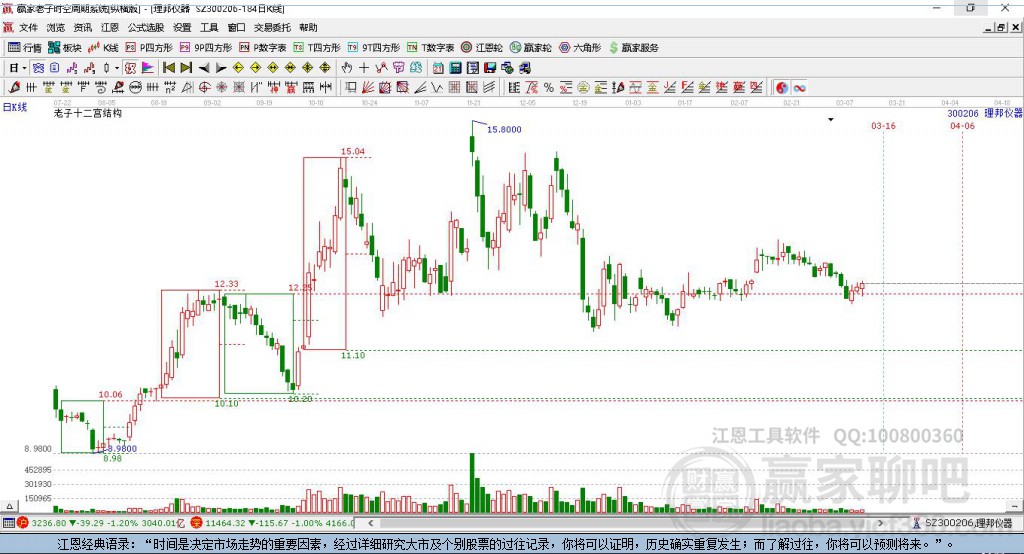Select the pencil drawing tool

13,87
